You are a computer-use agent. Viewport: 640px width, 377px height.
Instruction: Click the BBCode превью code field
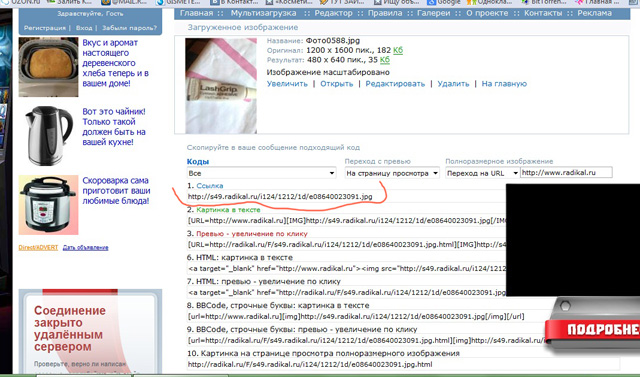pos(365,340)
